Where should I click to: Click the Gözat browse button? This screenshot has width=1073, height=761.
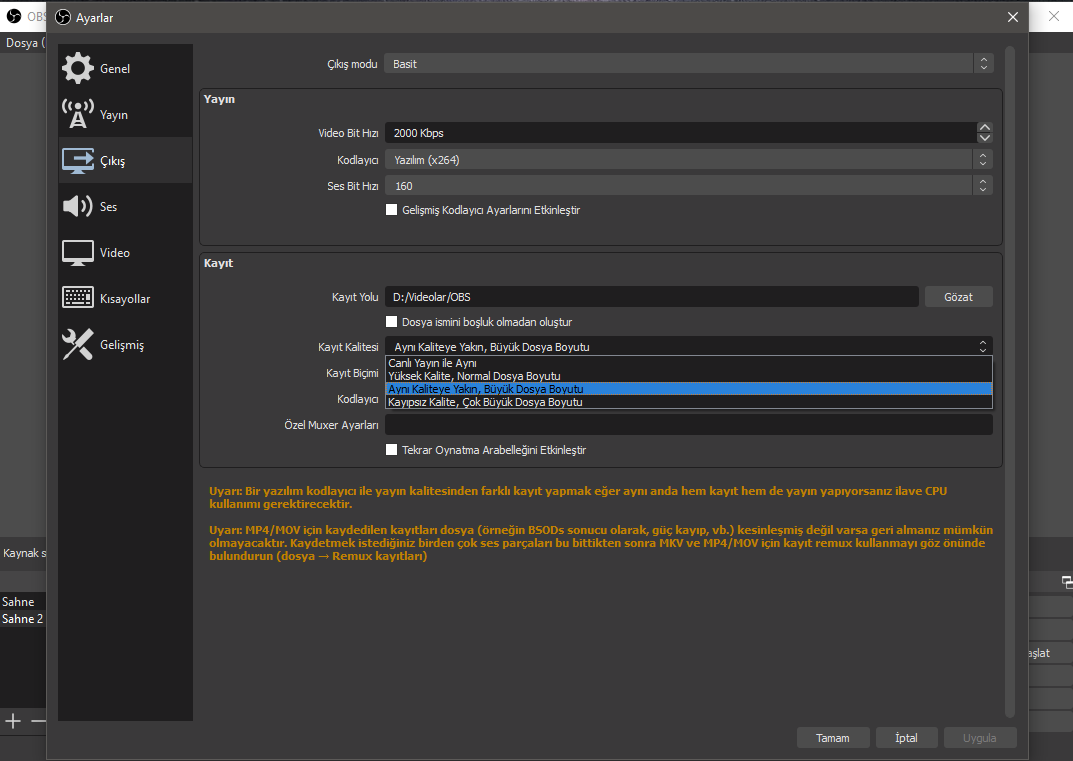(x=958, y=297)
